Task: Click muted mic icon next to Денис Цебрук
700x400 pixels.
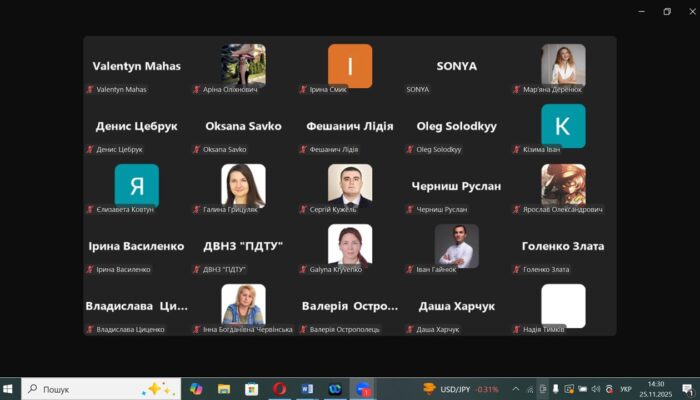Action: 90,149
